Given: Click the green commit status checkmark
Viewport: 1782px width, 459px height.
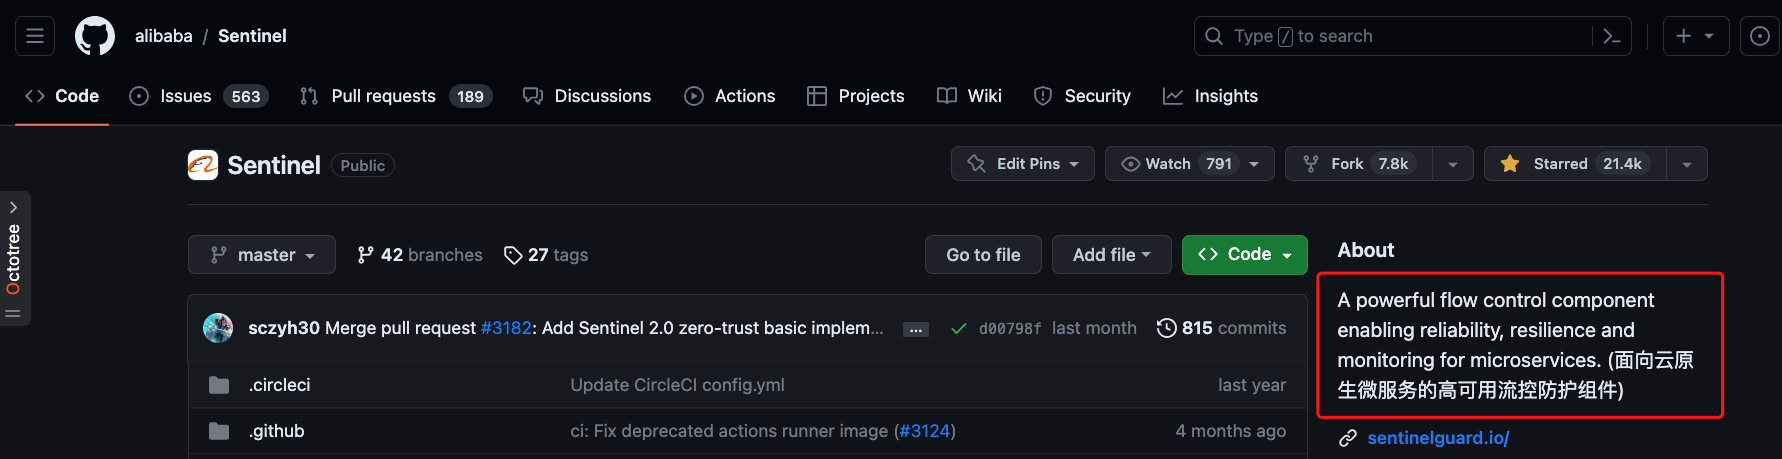Looking at the screenshot, I should tap(958, 328).
